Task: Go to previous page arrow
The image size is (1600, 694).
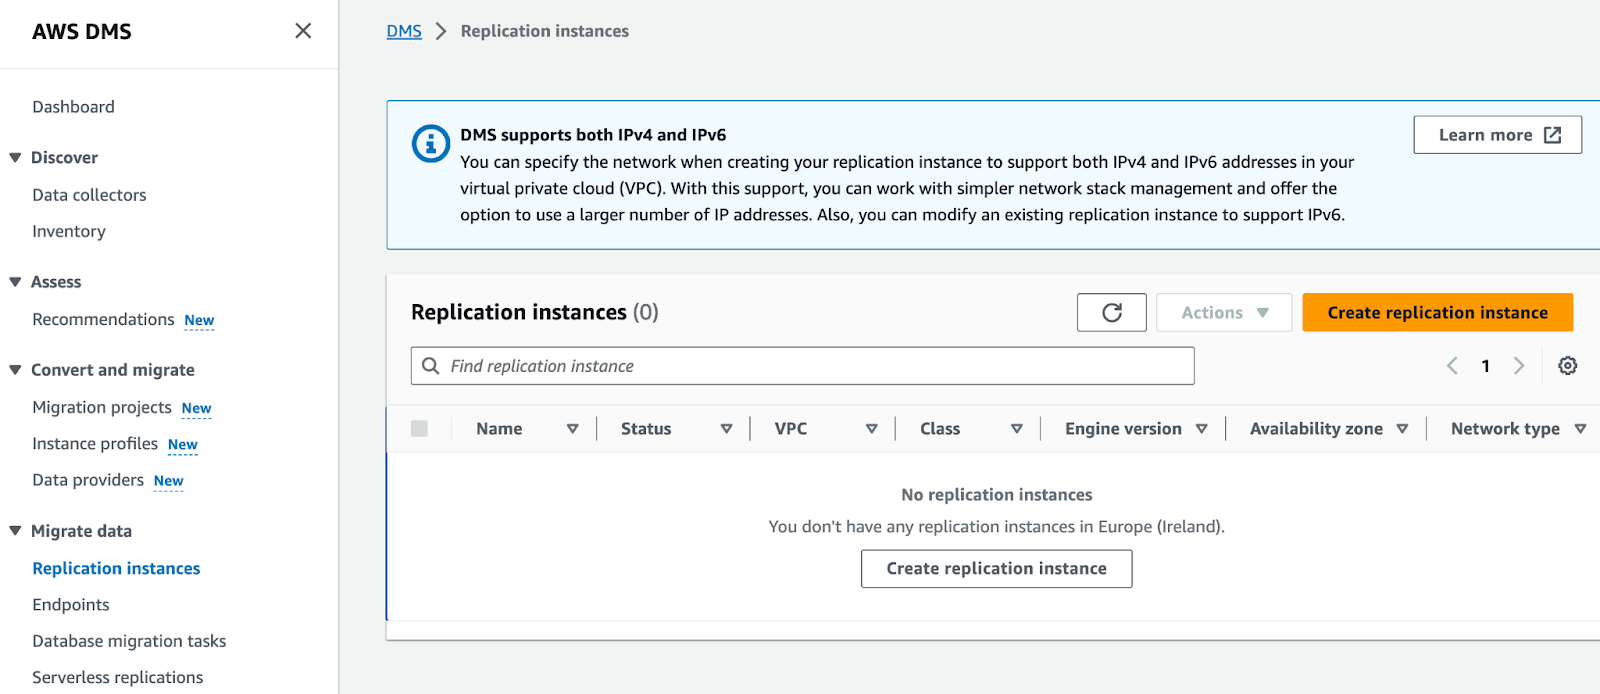Action: click(x=1452, y=366)
